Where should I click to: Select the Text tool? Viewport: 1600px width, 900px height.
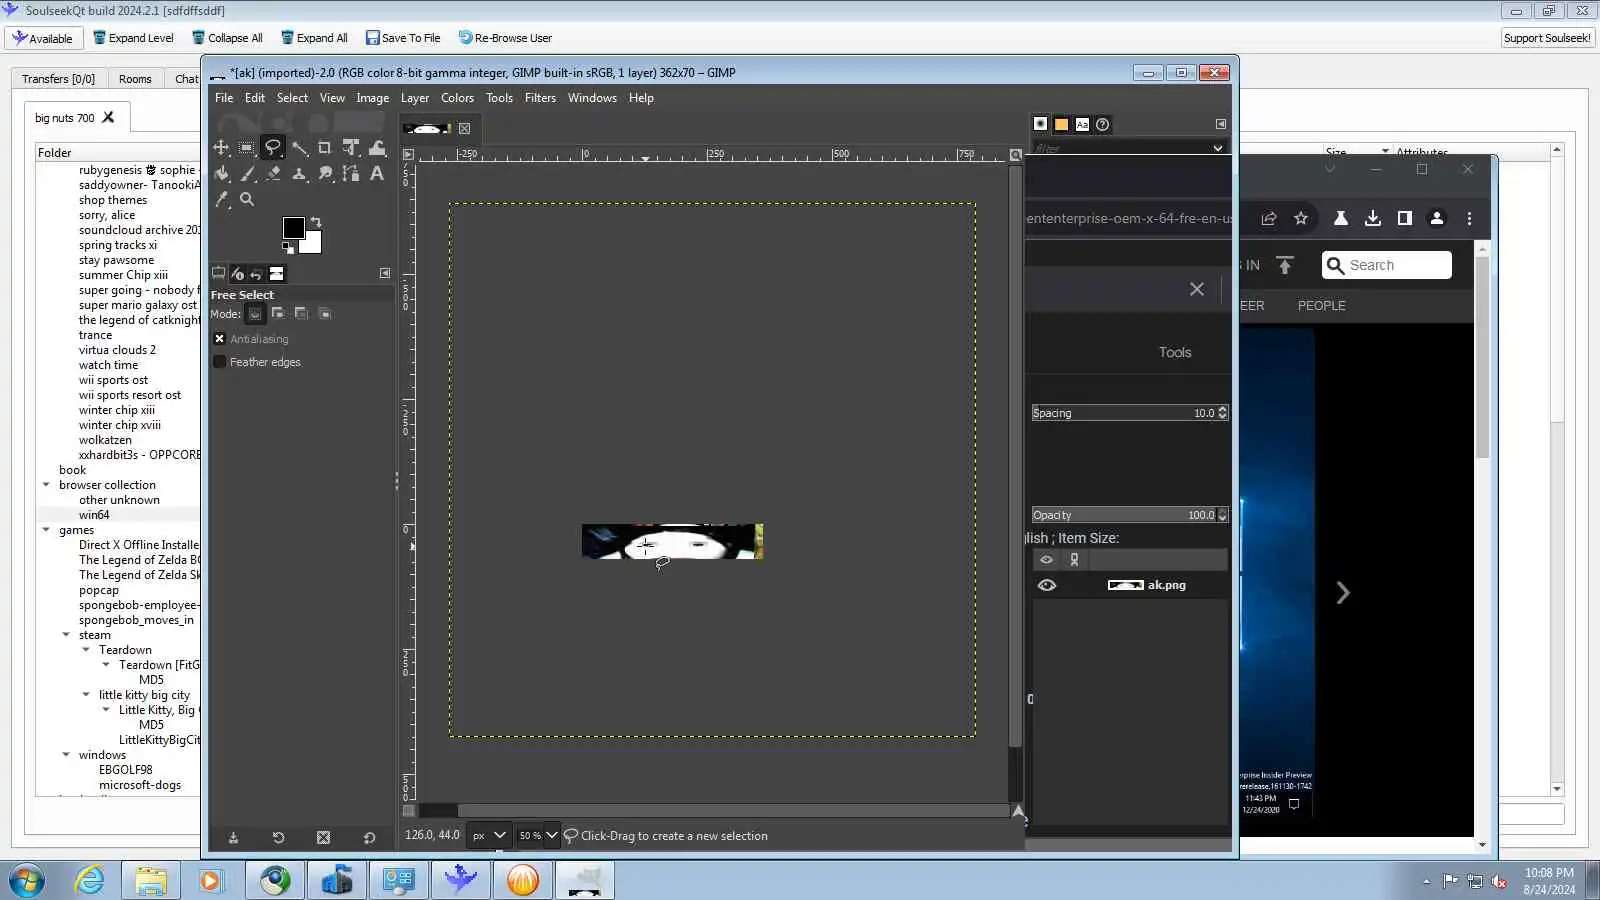[377, 173]
